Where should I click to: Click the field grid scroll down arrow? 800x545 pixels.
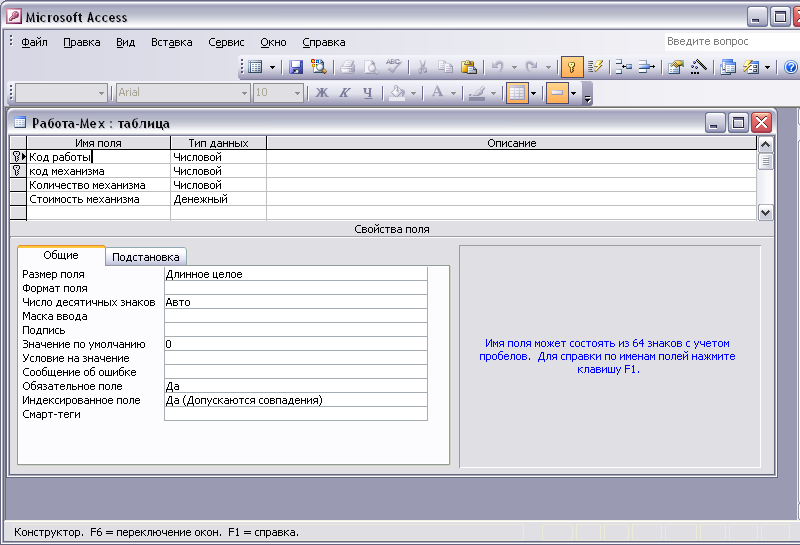765,212
